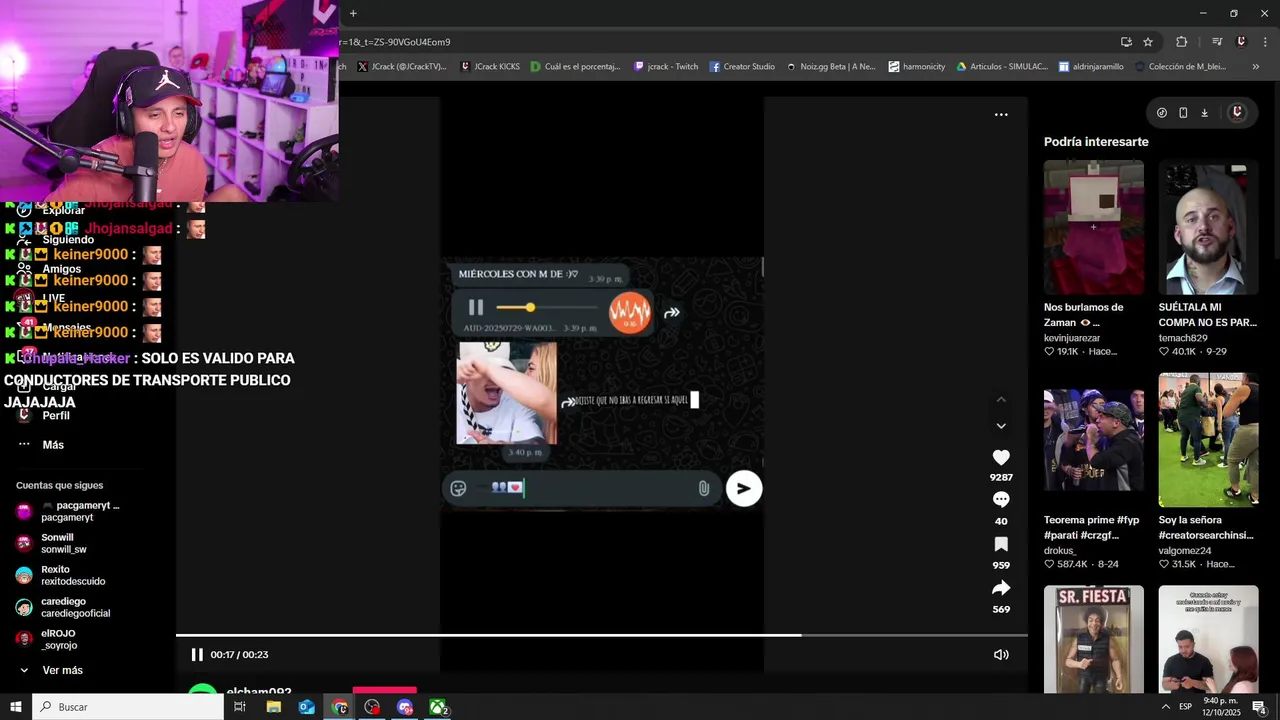Visit valgomez24's profile link
Viewport: 1280px width, 720px height.
pos(1185,551)
